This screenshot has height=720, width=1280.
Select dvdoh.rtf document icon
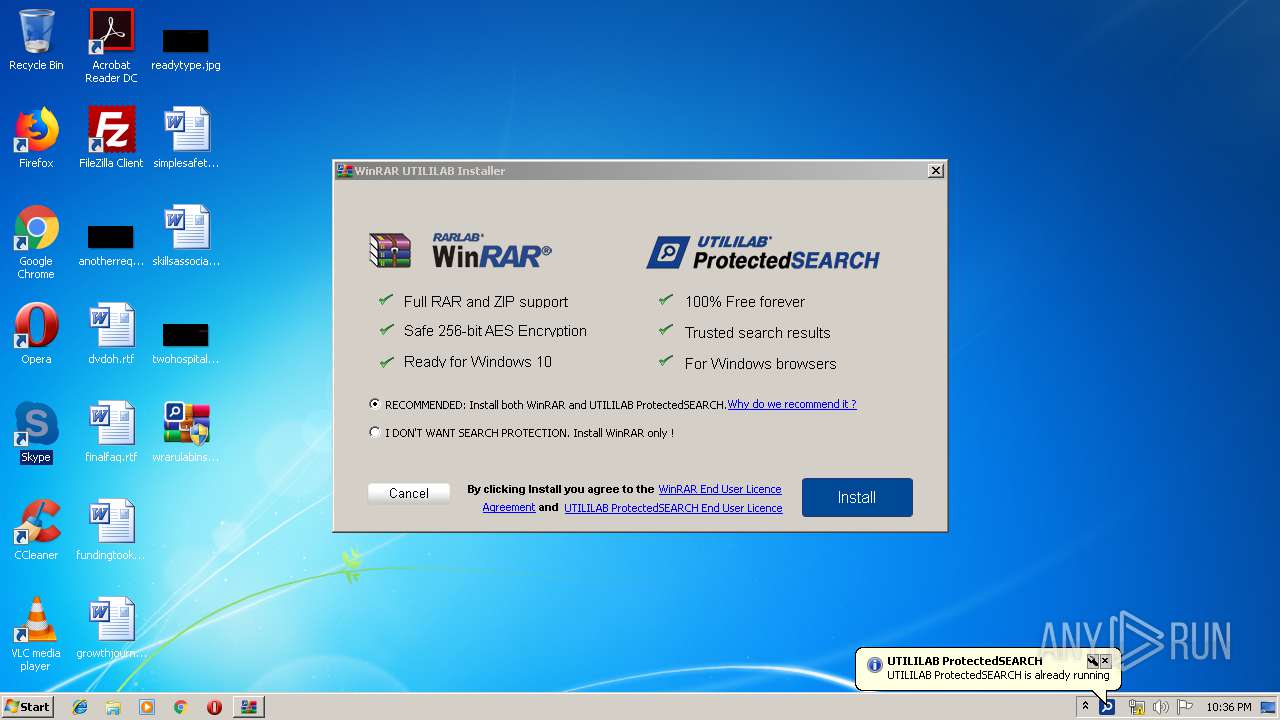(x=111, y=334)
